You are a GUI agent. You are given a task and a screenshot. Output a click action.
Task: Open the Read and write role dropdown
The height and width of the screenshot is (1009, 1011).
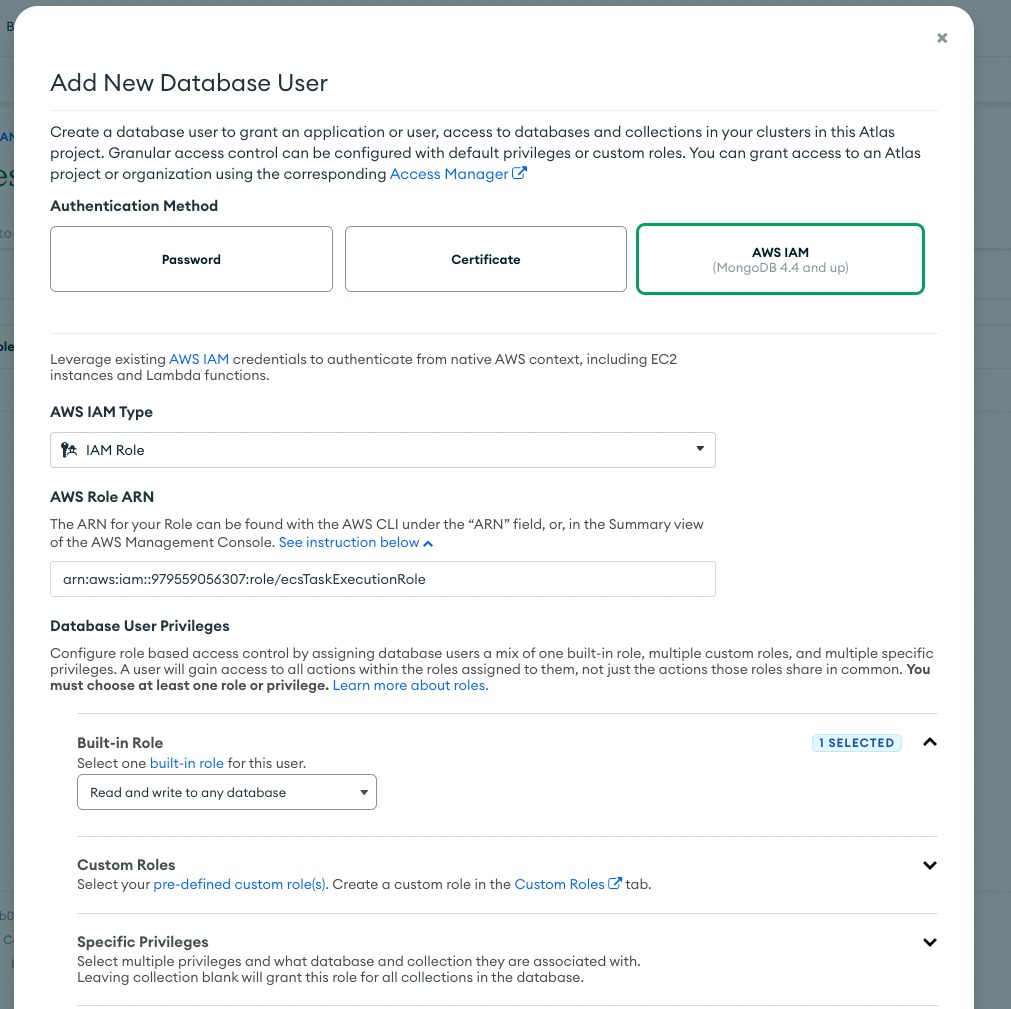[x=227, y=792]
